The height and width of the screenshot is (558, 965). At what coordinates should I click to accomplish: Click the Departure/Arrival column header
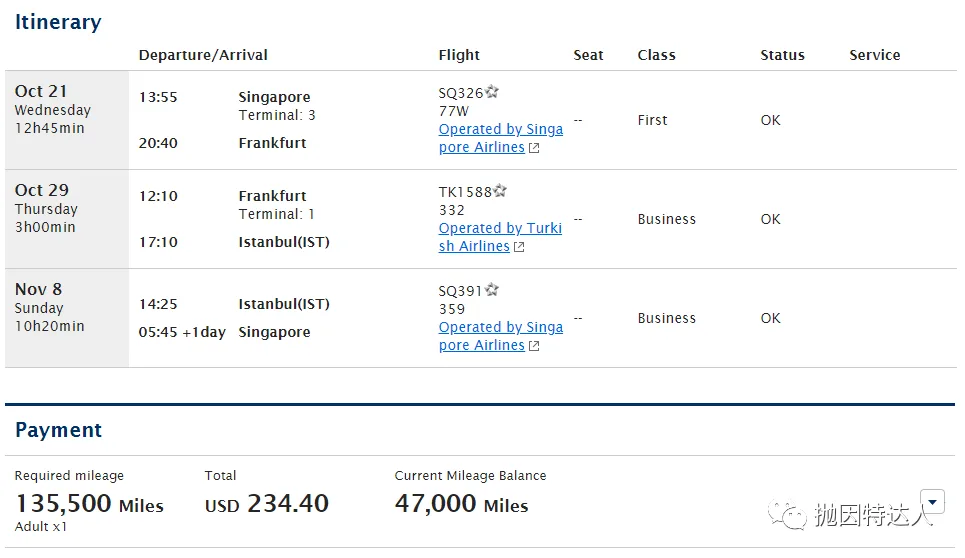(203, 55)
